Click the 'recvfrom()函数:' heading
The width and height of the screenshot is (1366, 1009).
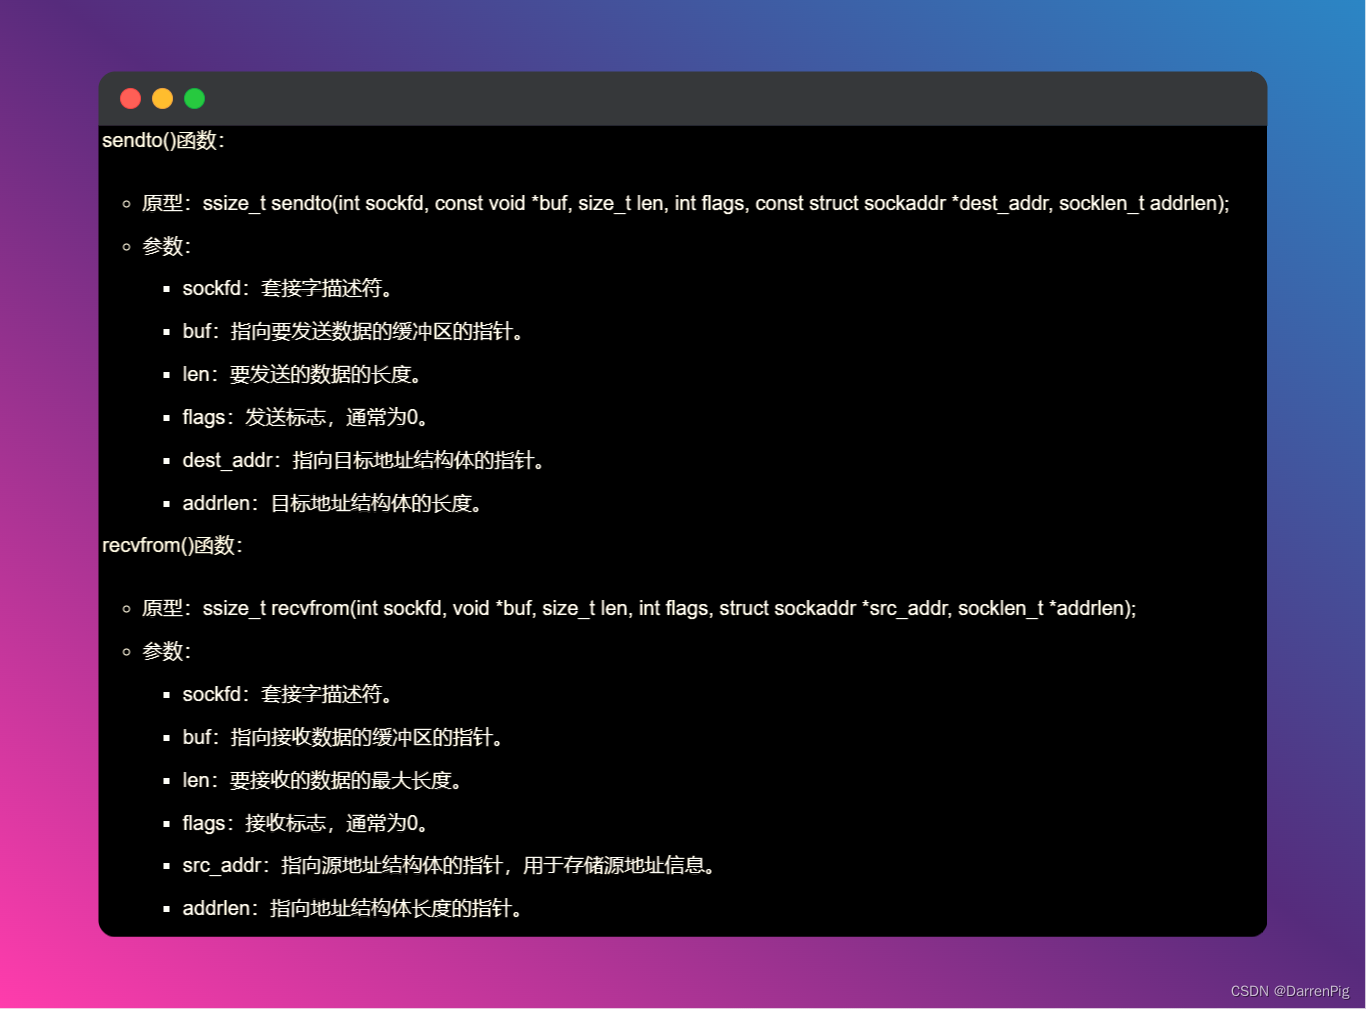pos(172,546)
